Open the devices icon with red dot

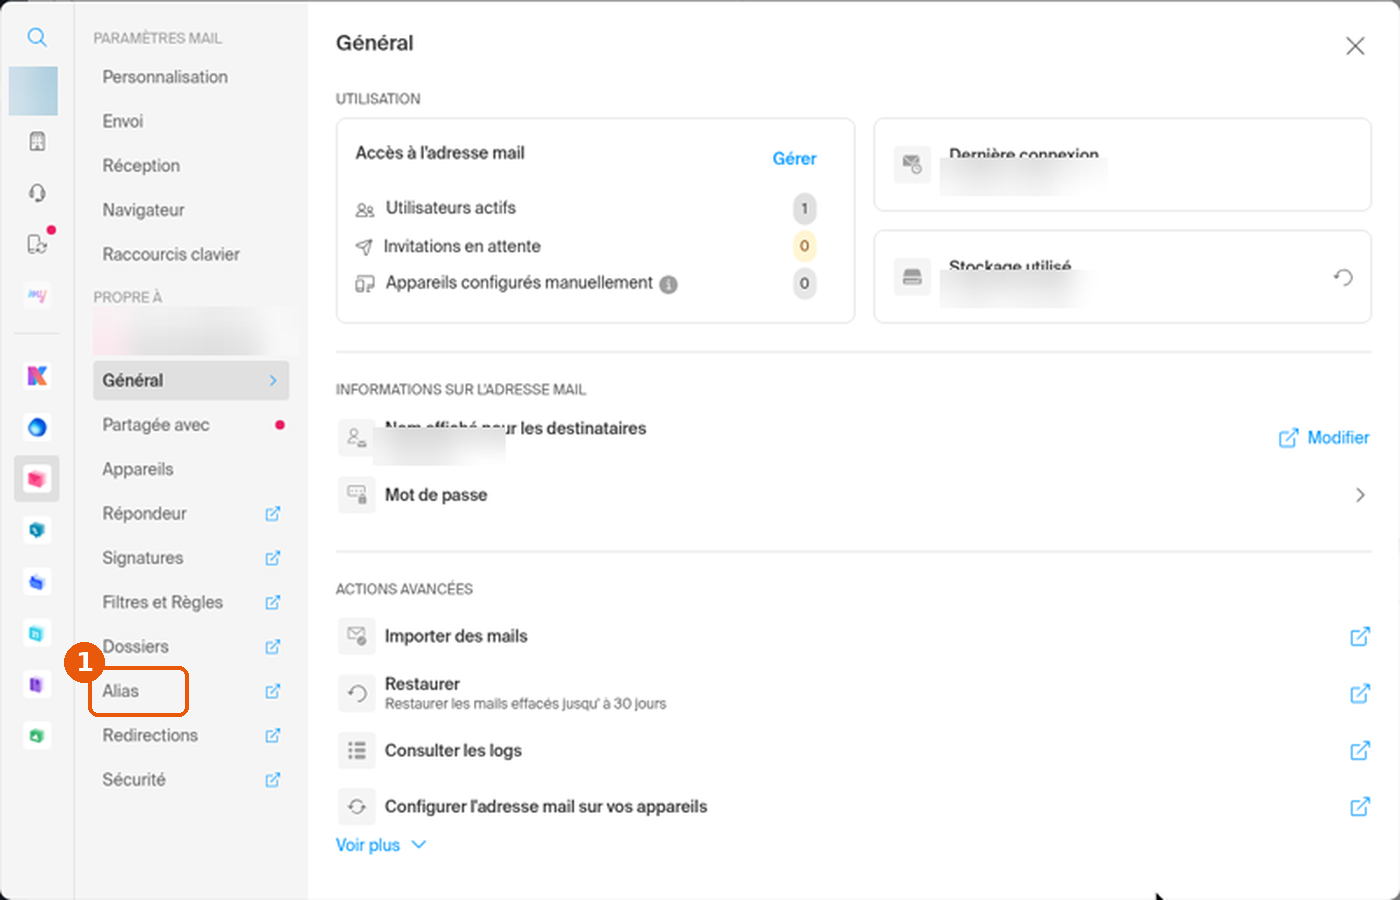click(x=38, y=244)
